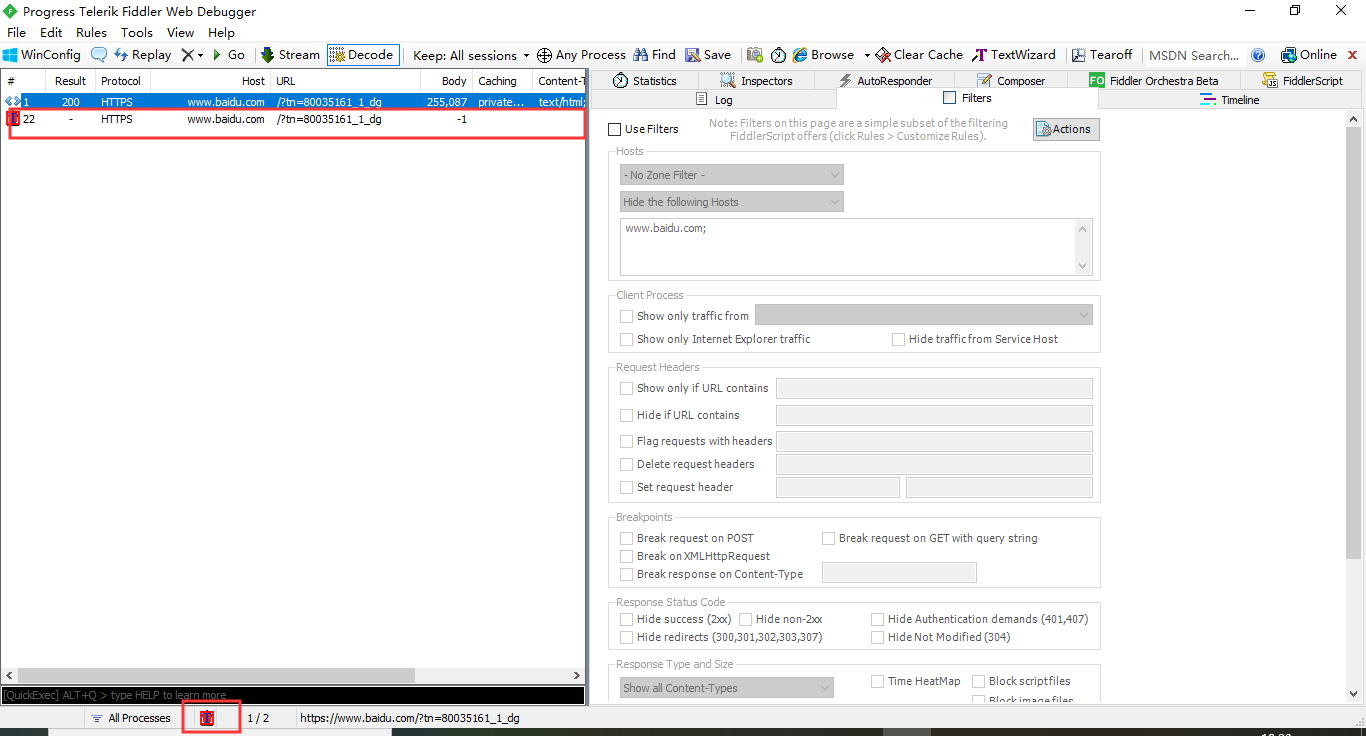Click the comment speech bubble icon
This screenshot has height=736, width=1366.
coord(99,55)
